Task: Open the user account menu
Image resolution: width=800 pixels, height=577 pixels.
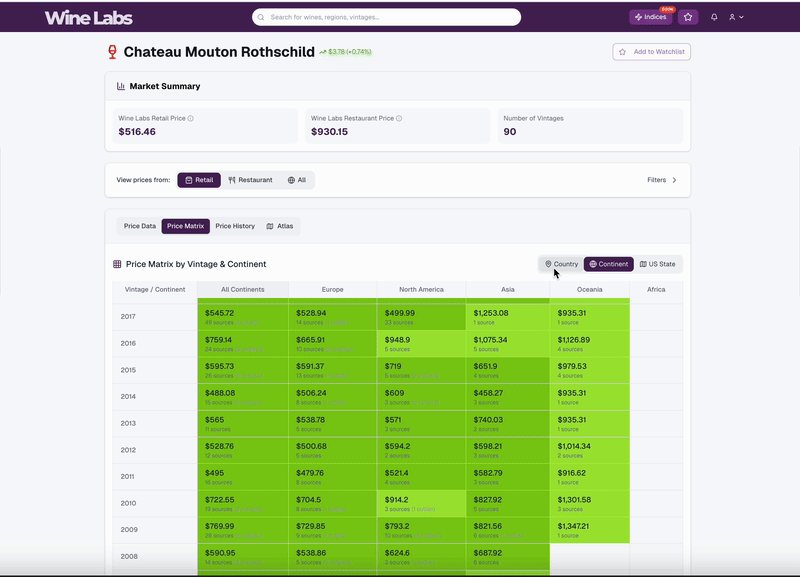Action: click(736, 17)
